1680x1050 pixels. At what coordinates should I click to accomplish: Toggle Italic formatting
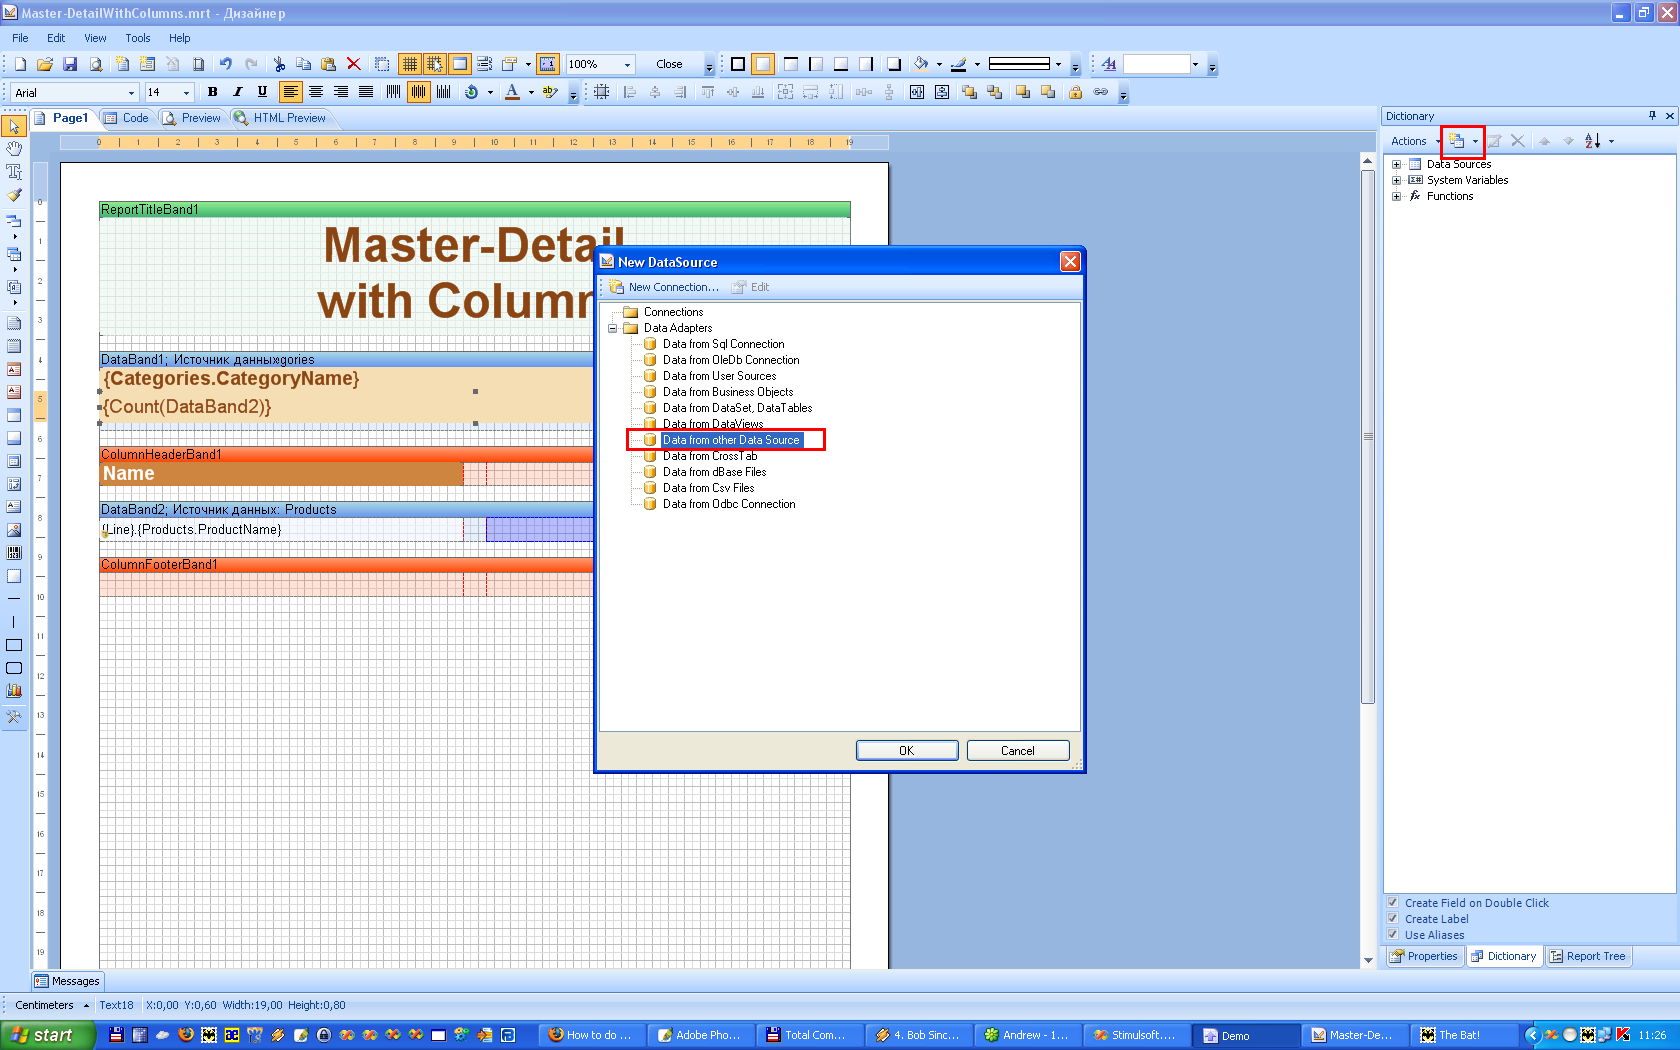[237, 92]
